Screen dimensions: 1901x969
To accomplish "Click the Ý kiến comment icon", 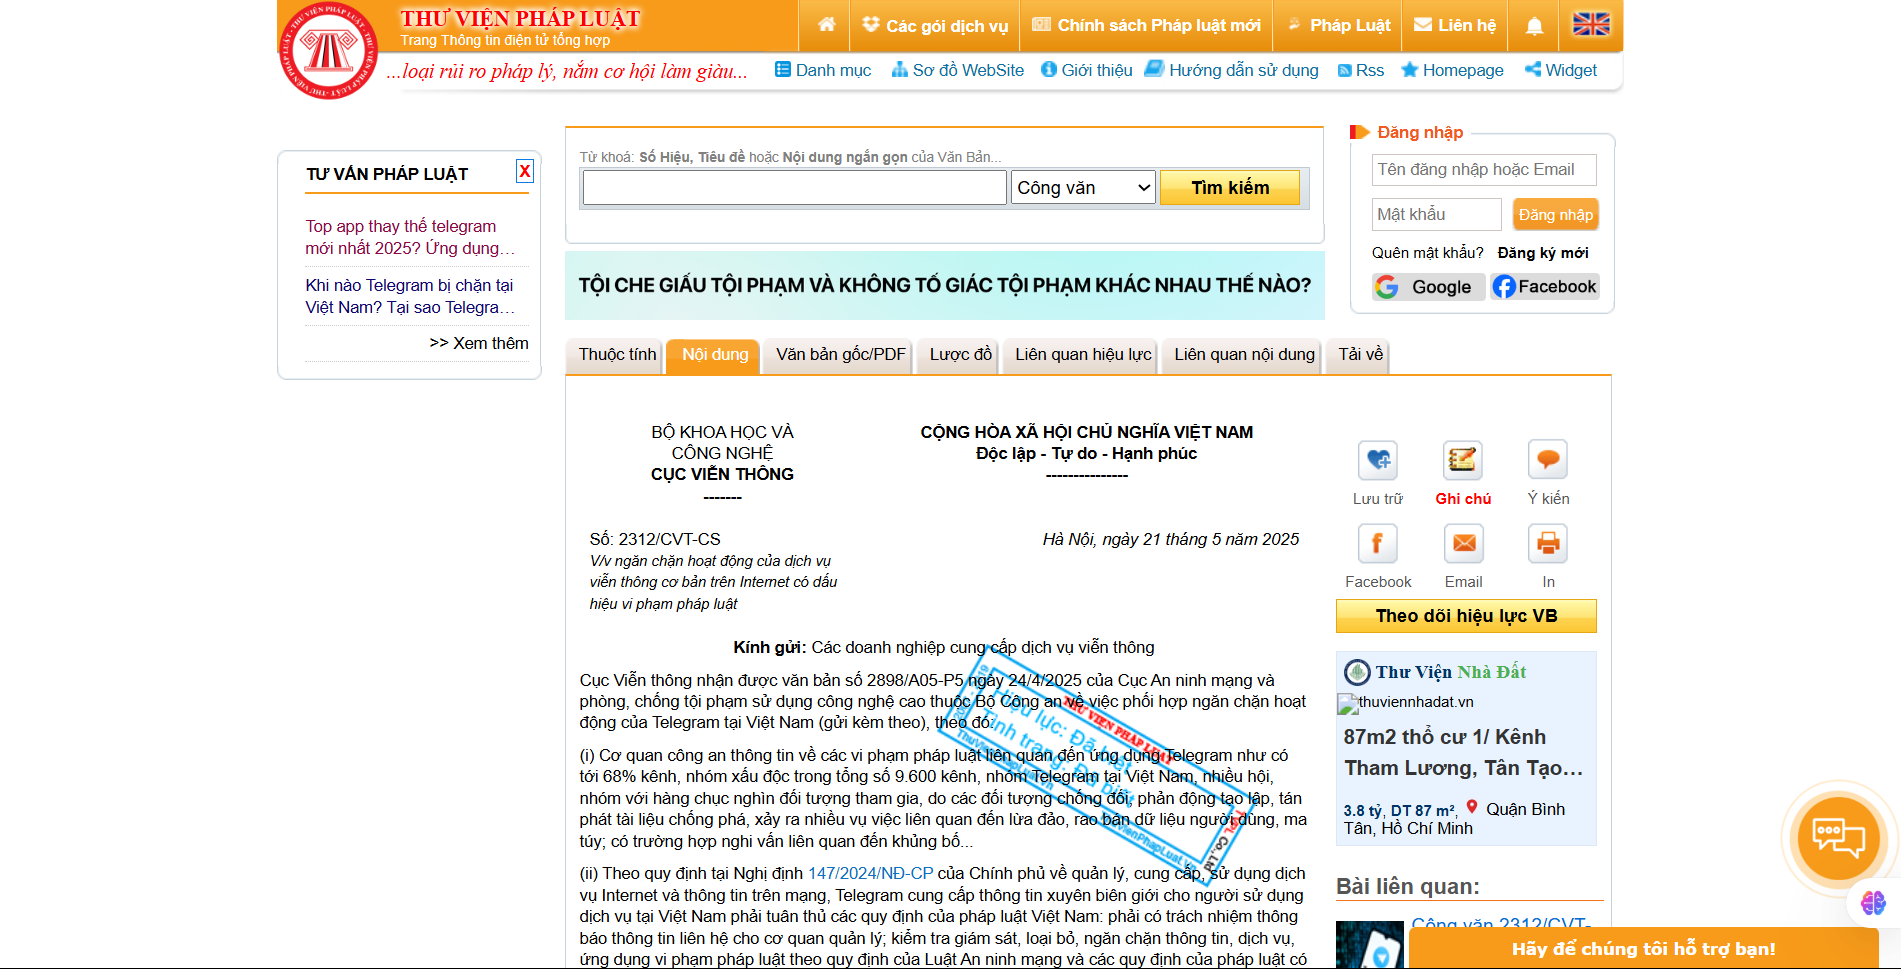I will (x=1548, y=460).
